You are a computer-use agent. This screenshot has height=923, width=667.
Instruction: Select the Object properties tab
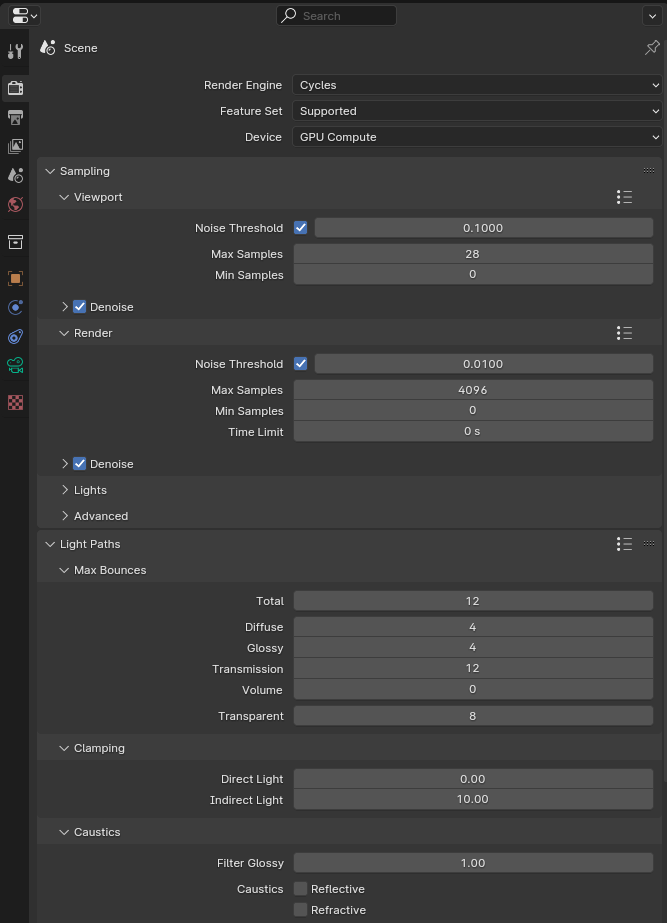pyautogui.click(x=15, y=278)
